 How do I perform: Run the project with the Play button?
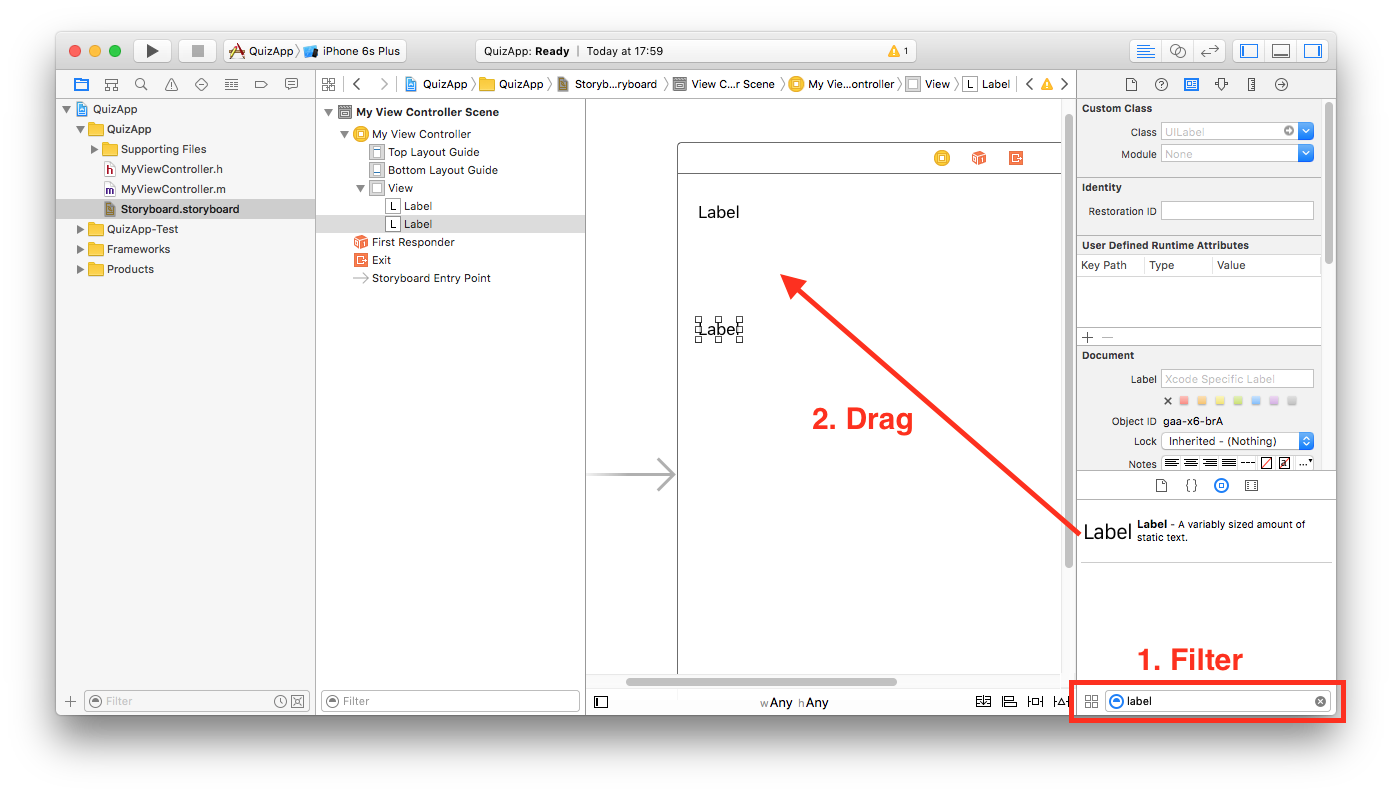tap(152, 51)
